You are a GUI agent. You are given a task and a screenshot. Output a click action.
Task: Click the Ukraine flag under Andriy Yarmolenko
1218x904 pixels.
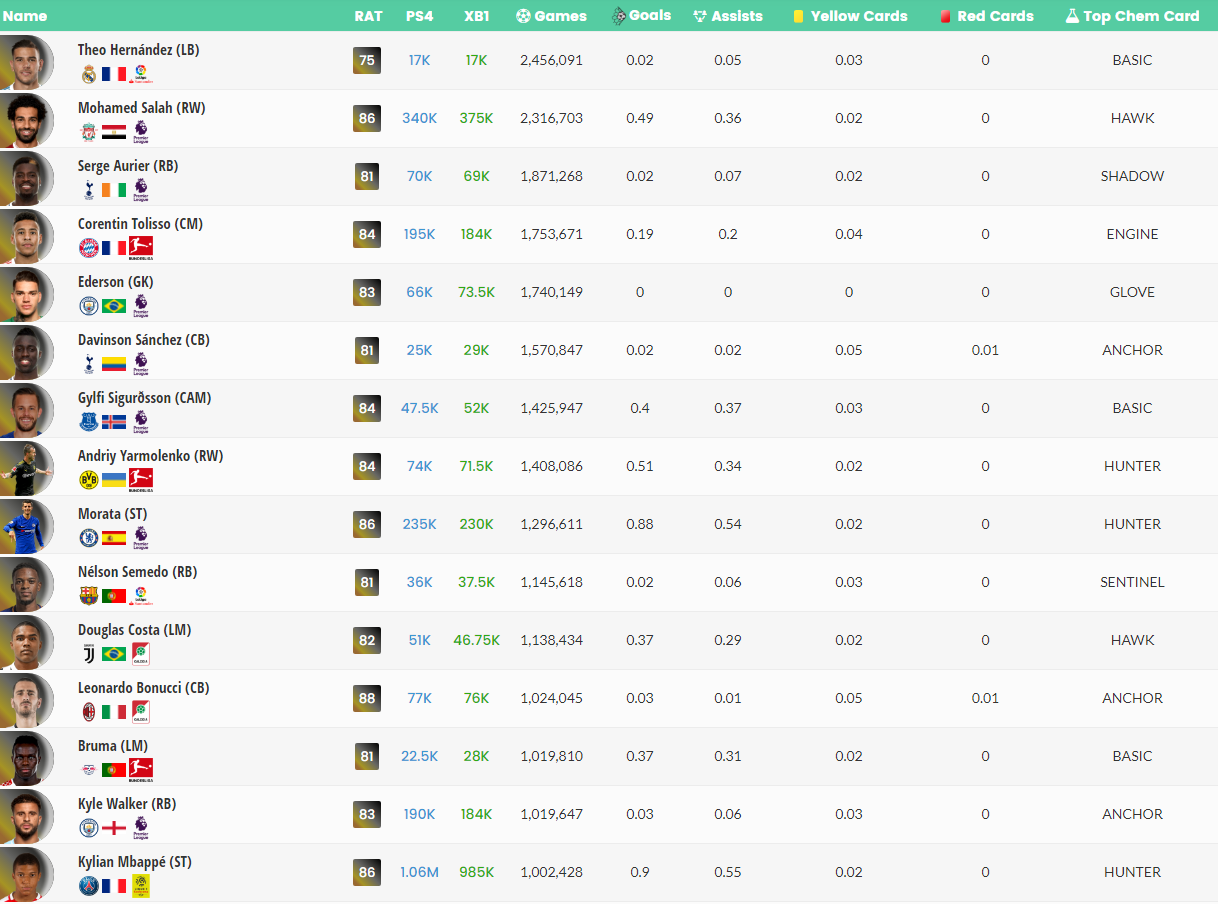click(x=114, y=480)
